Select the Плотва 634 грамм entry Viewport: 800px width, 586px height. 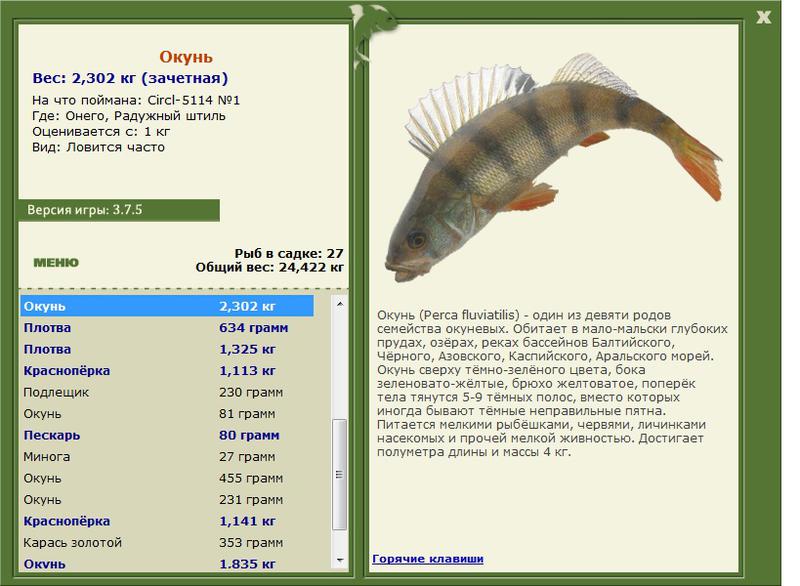coord(167,327)
